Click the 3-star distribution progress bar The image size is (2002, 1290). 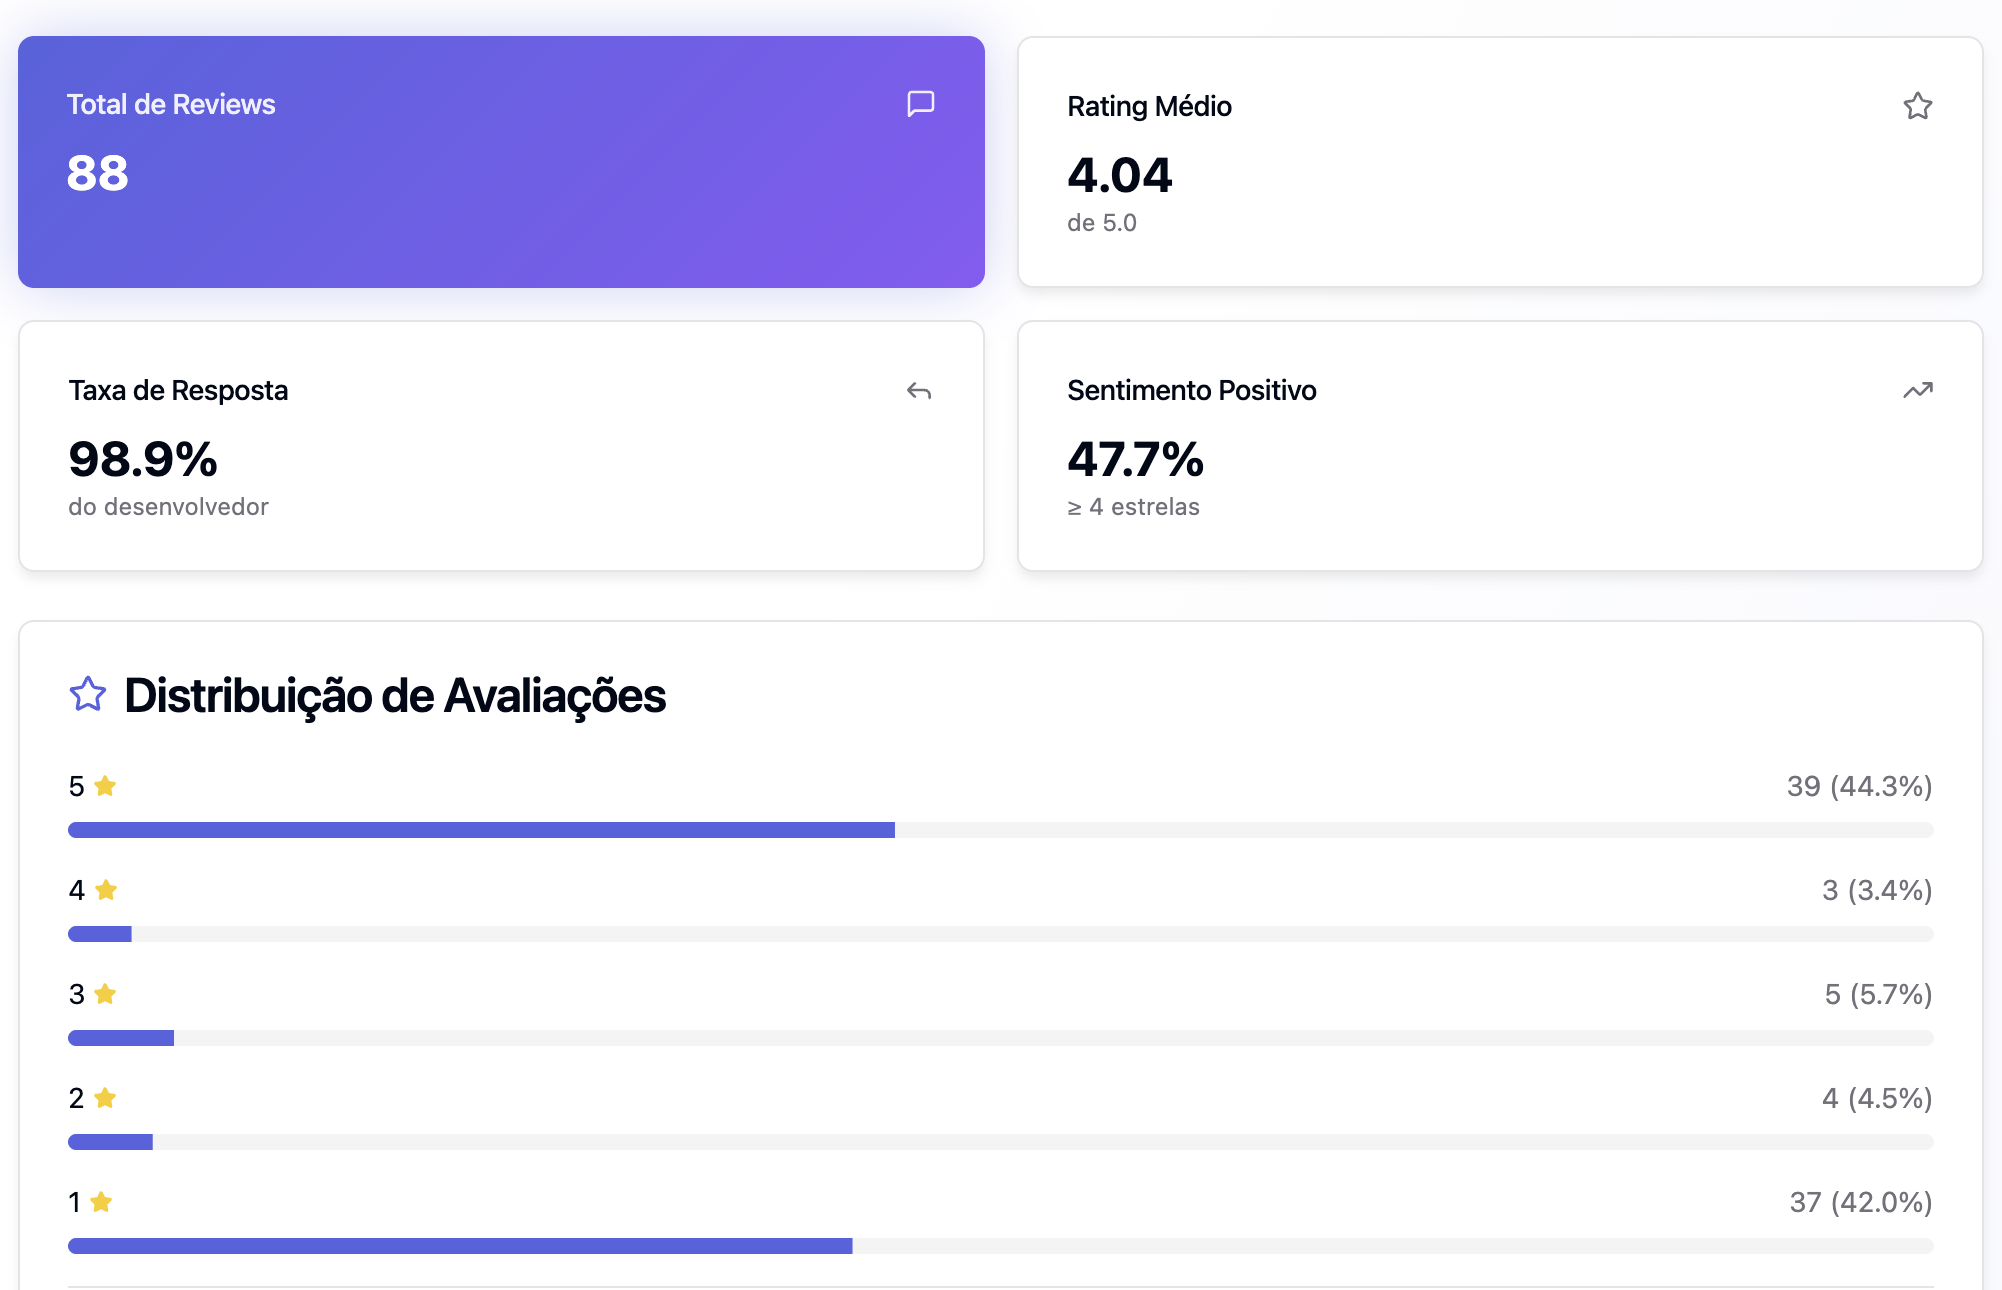pyautogui.click(x=1000, y=1038)
